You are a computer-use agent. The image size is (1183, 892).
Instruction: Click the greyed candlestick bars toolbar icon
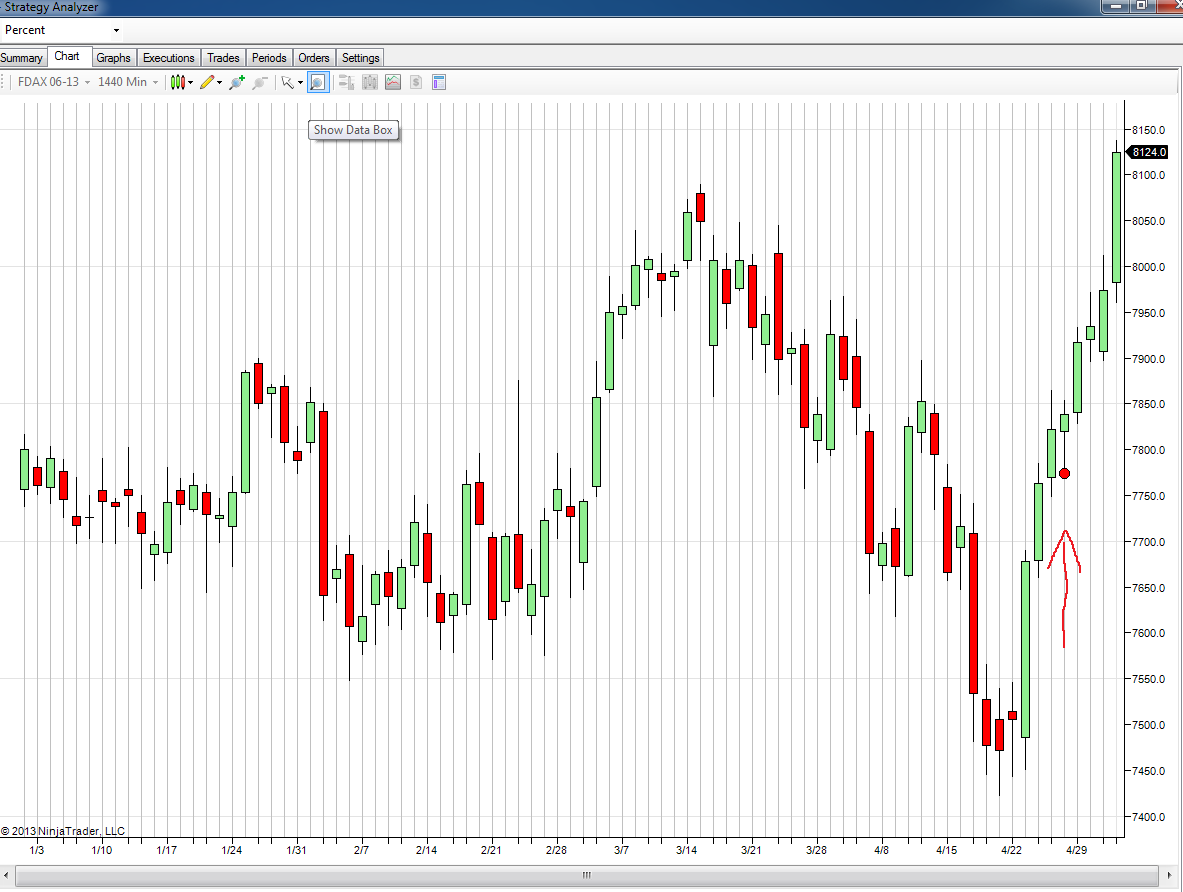tap(370, 82)
